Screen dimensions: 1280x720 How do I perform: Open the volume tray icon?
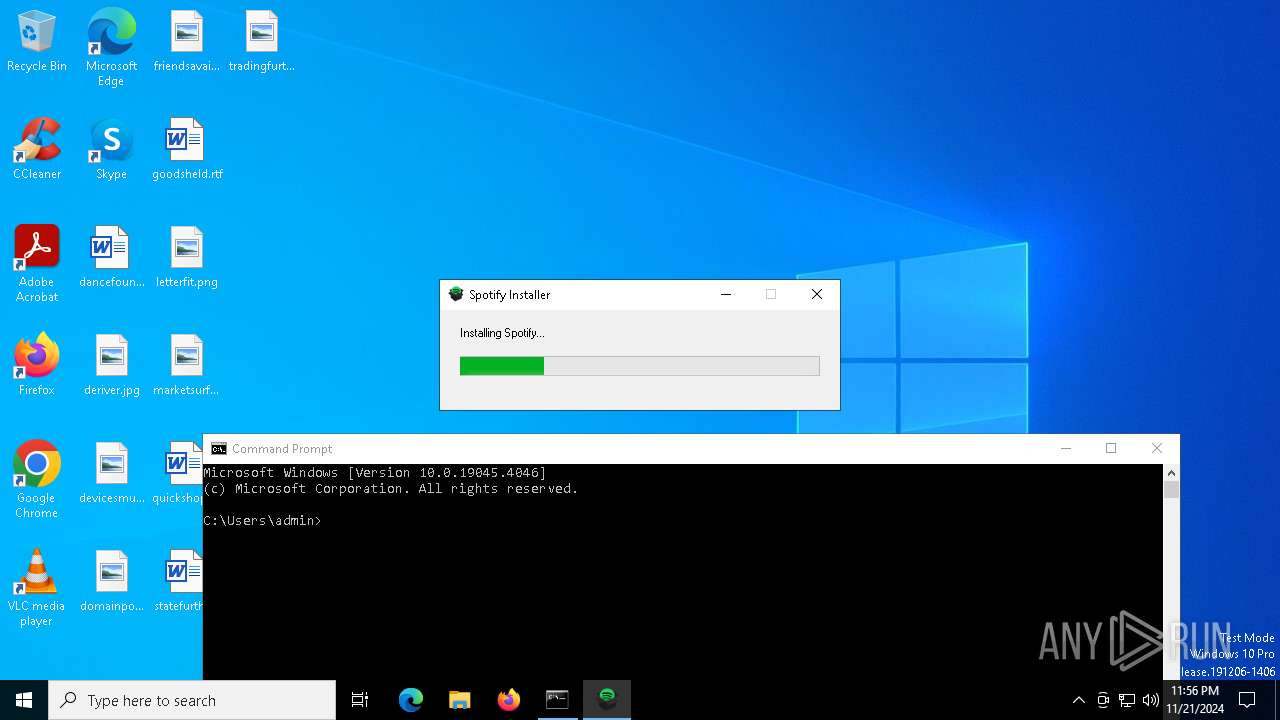tap(1151, 700)
